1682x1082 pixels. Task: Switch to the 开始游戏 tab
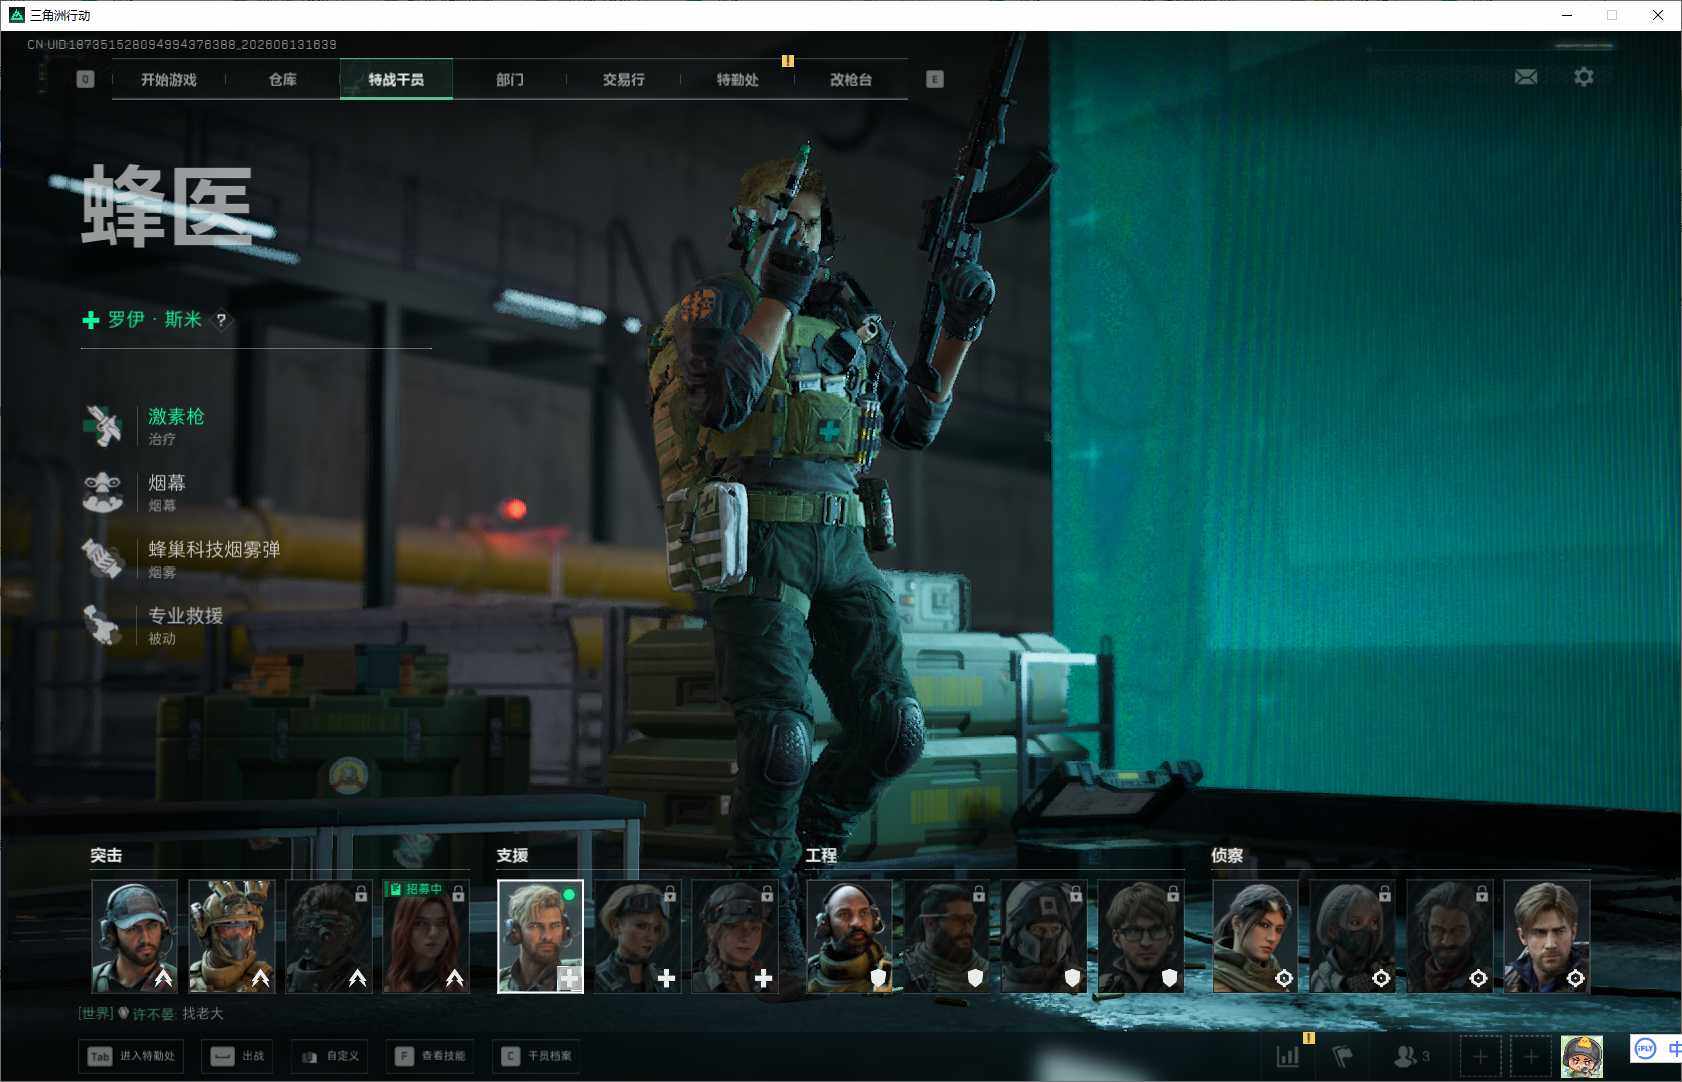[169, 79]
